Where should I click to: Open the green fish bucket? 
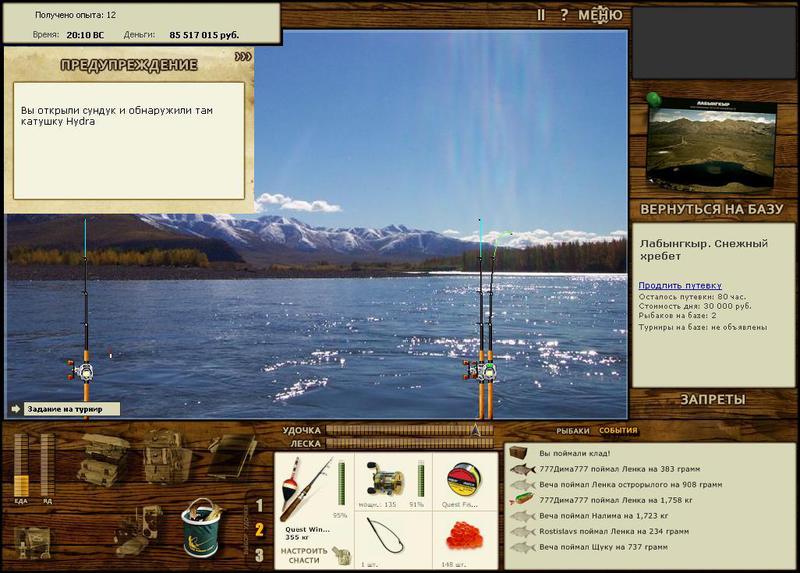(202, 528)
